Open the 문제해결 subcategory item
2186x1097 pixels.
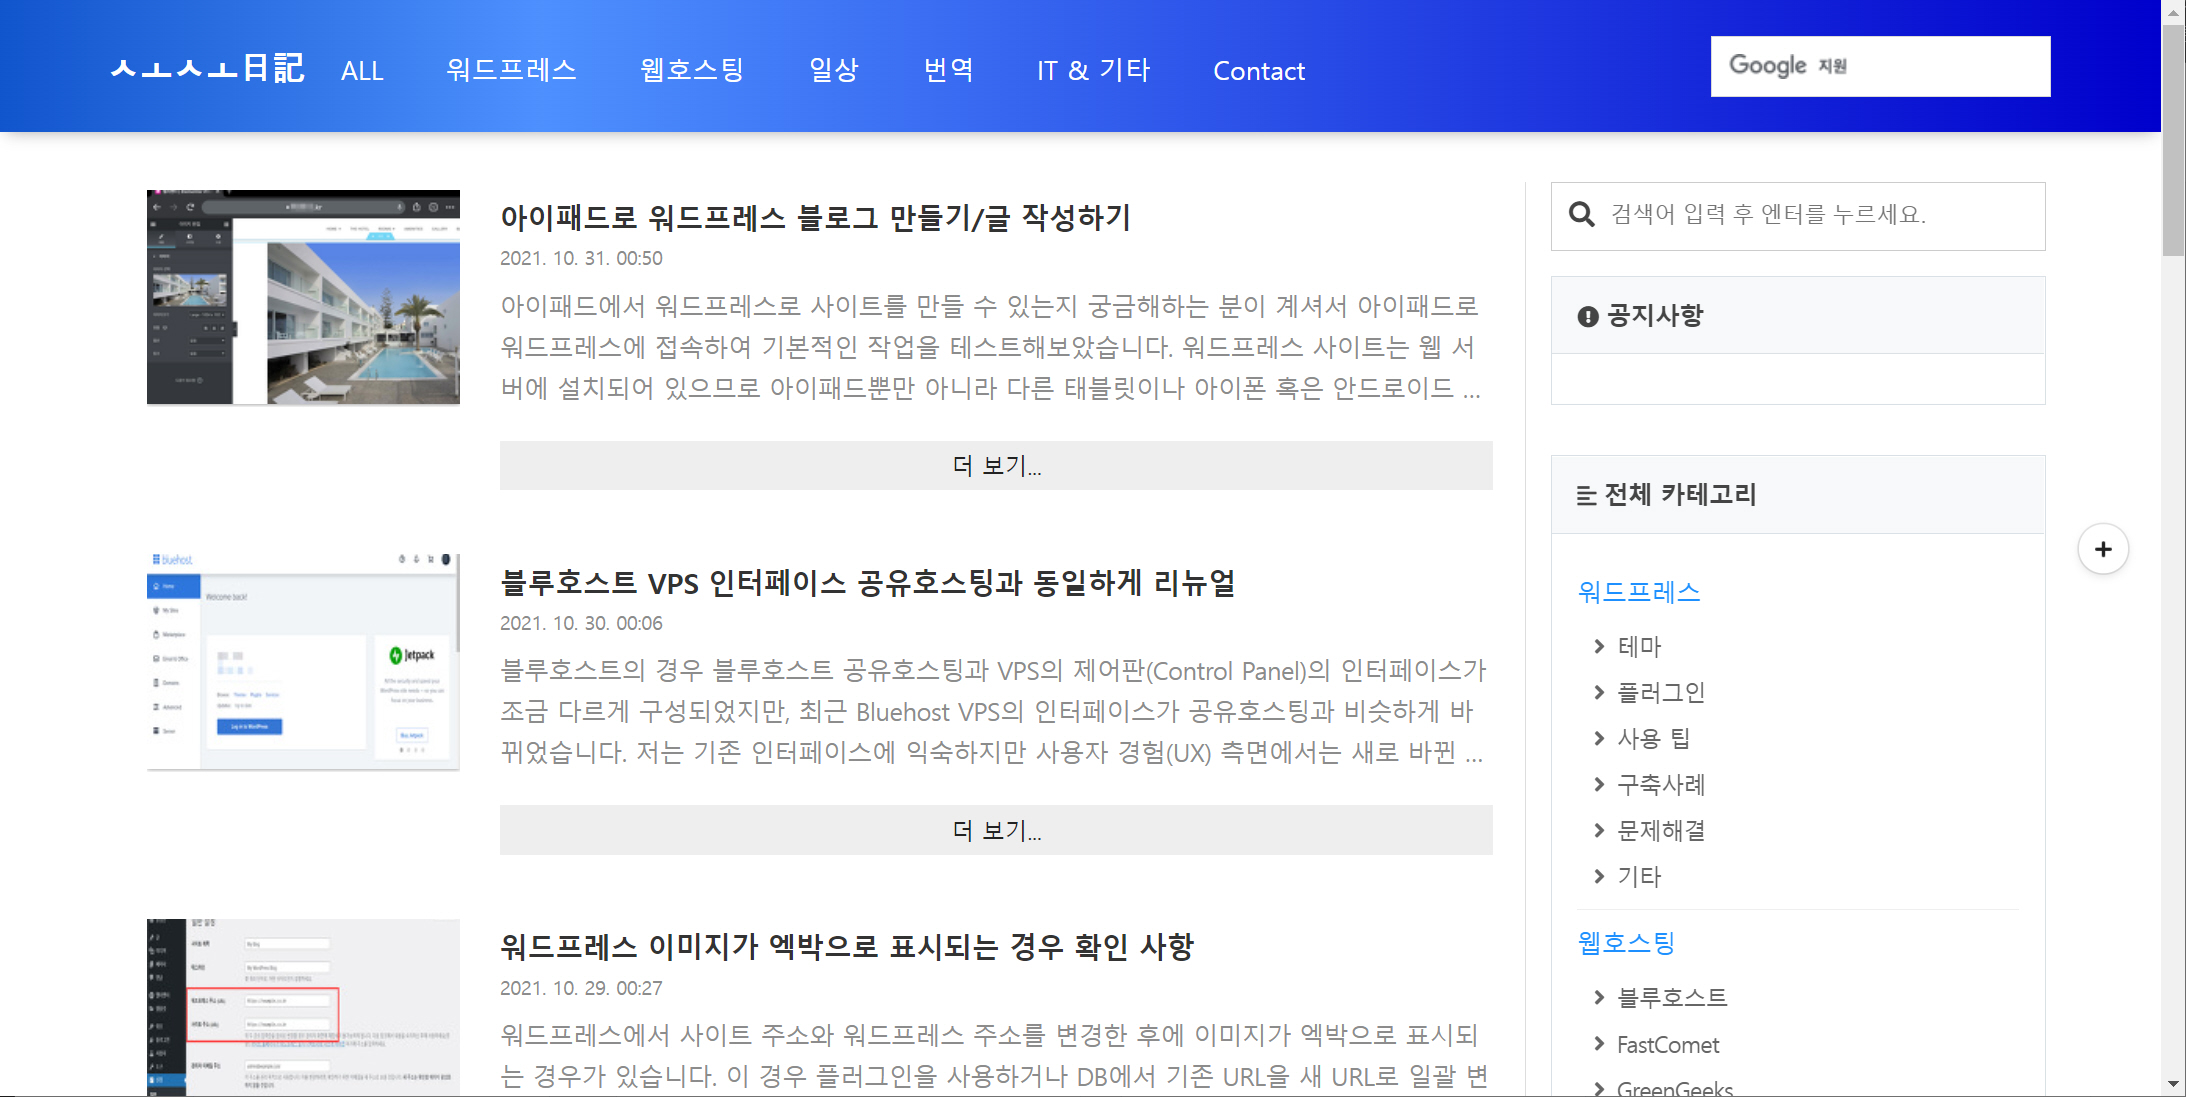point(1661,830)
